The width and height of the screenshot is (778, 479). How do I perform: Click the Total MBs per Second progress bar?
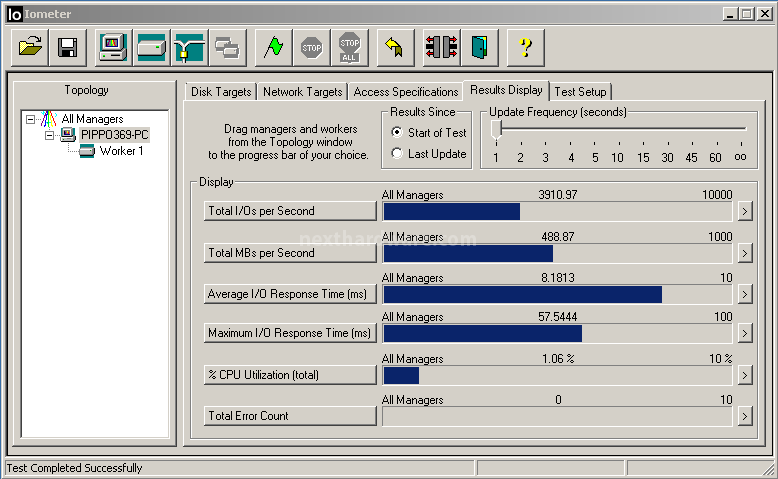point(557,254)
